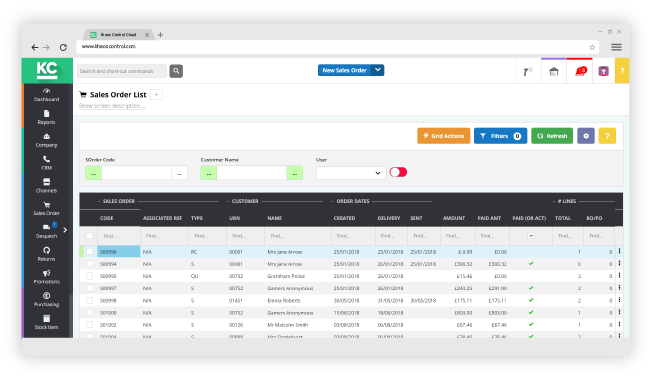
Task: Focus the search and short-cut commands box
Action: [x=122, y=71]
